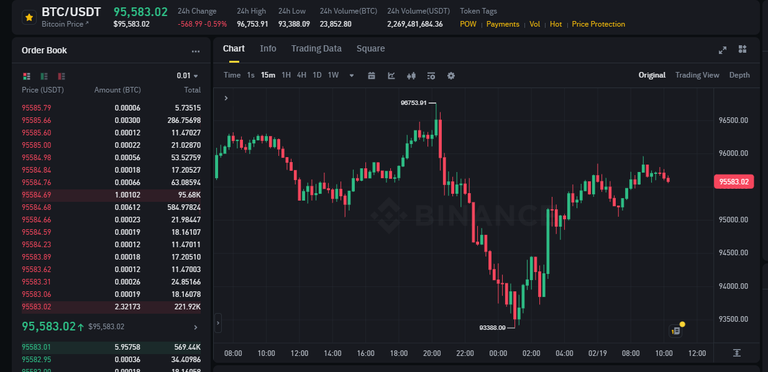The width and height of the screenshot is (768, 372).
Task: Click the POW token tag
Action: click(468, 24)
